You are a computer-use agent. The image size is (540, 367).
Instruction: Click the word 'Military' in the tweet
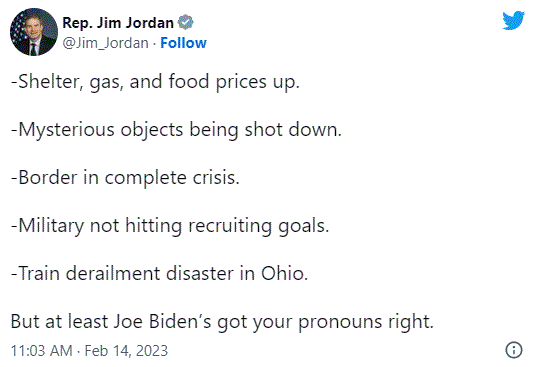(x=51, y=226)
